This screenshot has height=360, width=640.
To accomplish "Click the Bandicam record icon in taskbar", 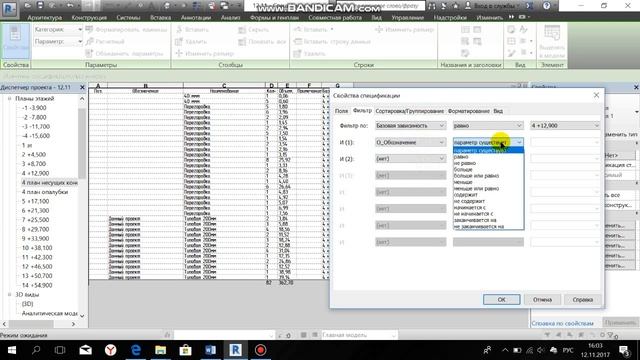I will click(x=260, y=350).
